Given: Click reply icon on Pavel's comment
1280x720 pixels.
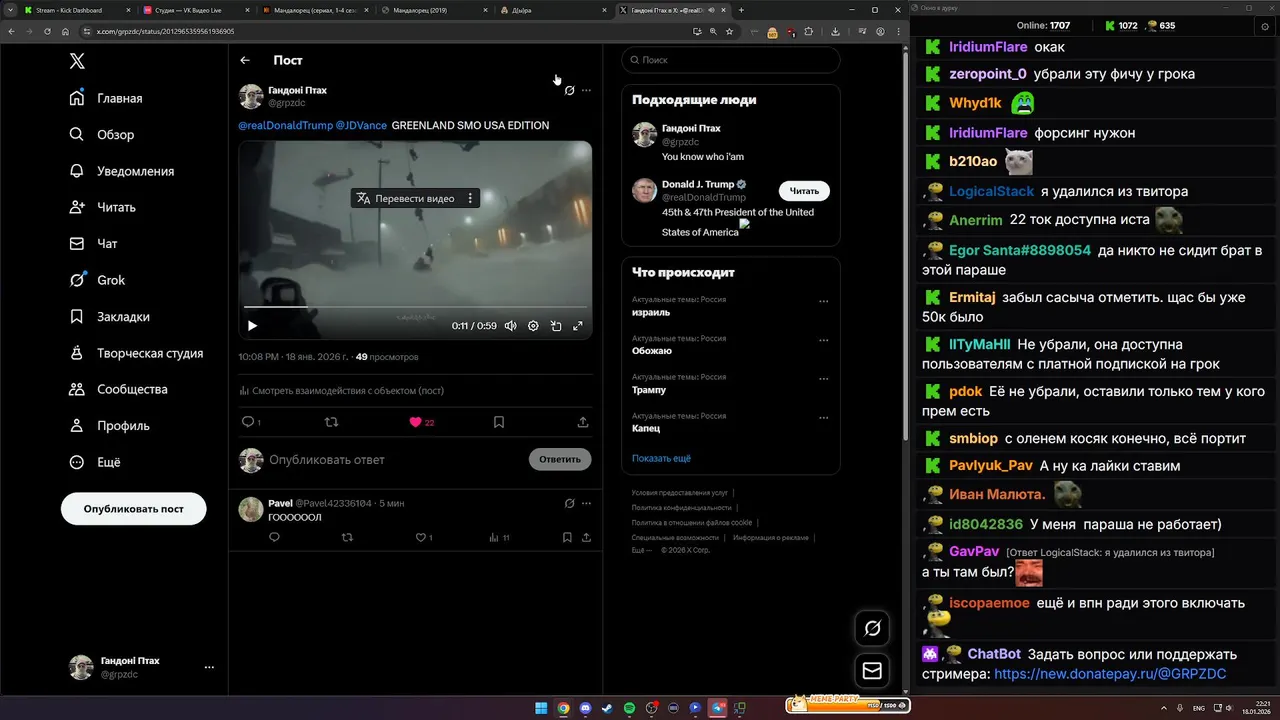Looking at the screenshot, I should 275,538.
